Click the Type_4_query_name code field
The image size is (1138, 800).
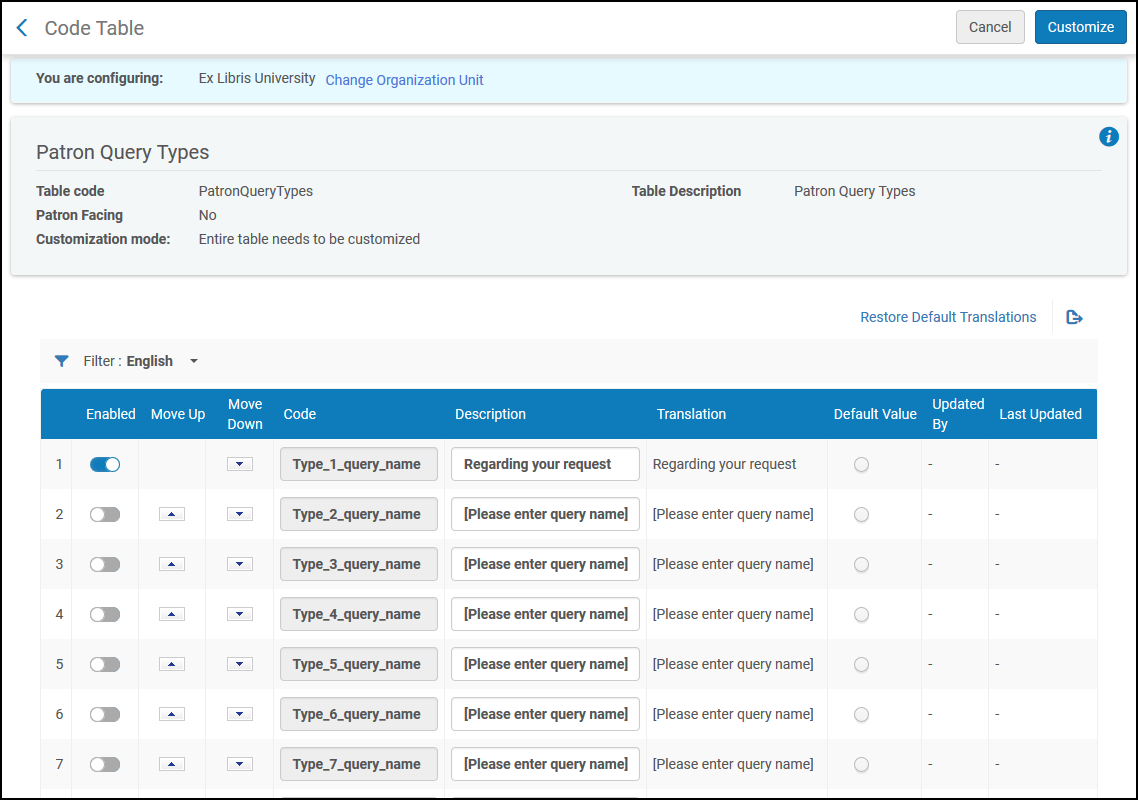tap(359, 614)
